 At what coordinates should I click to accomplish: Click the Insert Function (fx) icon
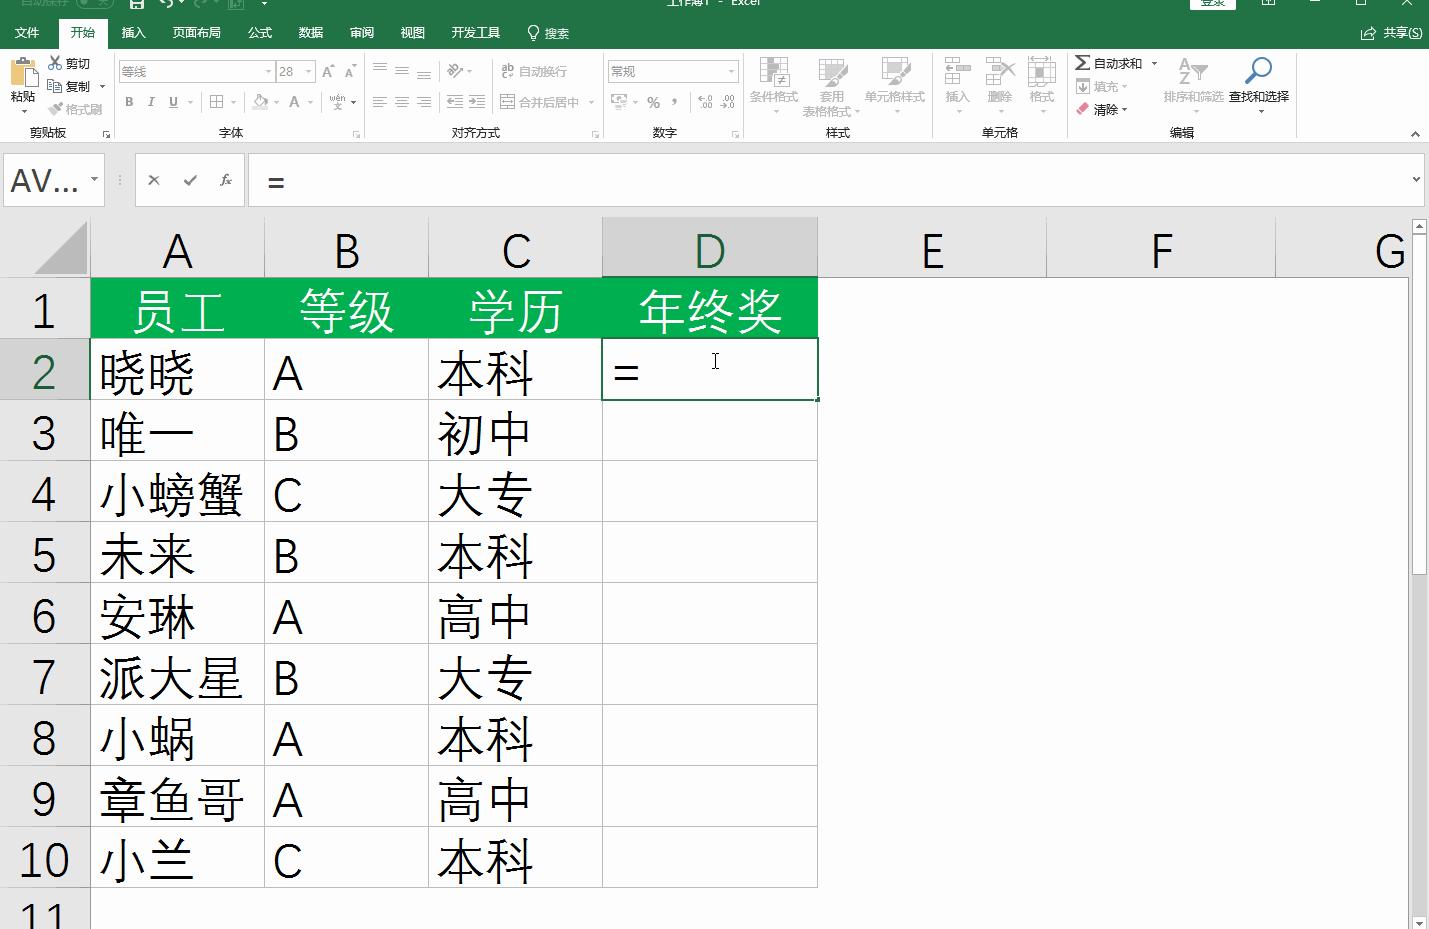226,180
